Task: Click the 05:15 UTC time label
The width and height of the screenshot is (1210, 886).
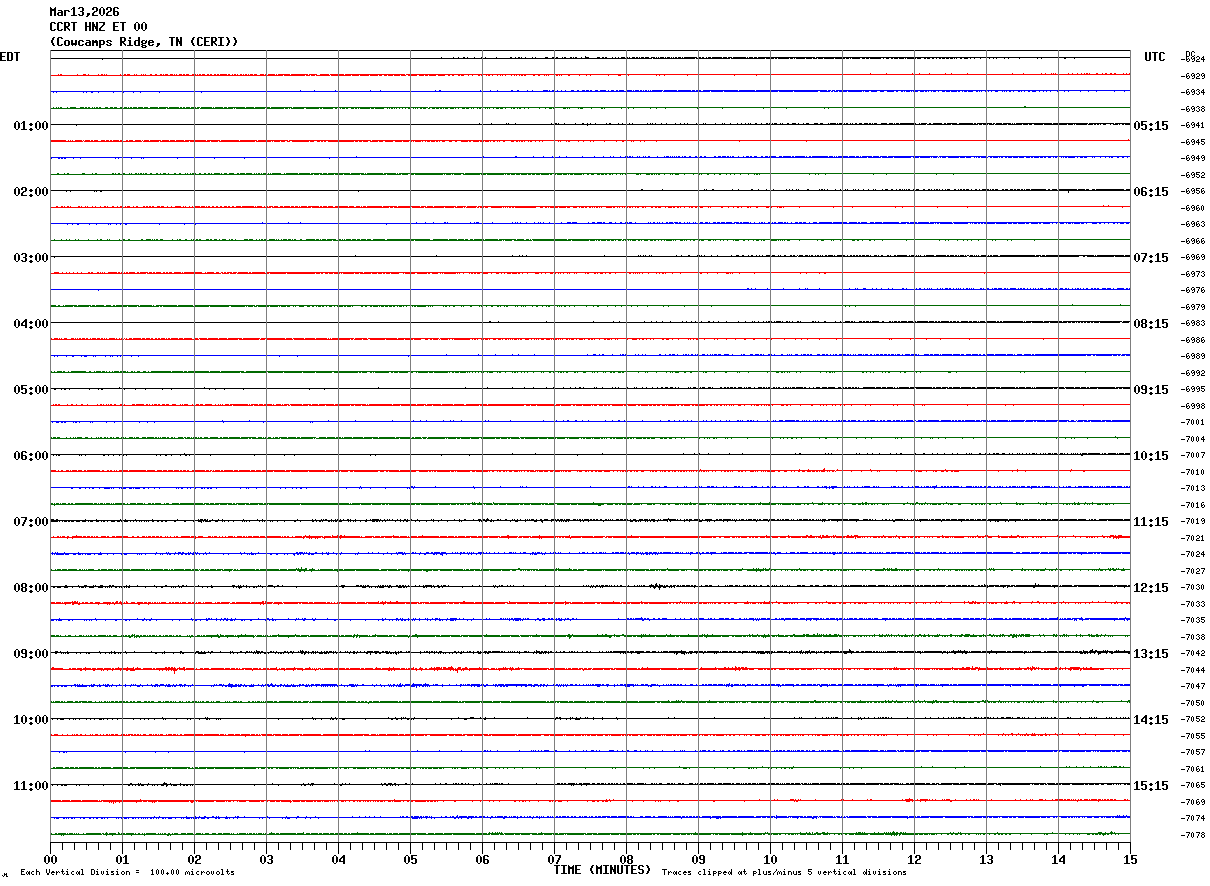Action: point(1150,126)
